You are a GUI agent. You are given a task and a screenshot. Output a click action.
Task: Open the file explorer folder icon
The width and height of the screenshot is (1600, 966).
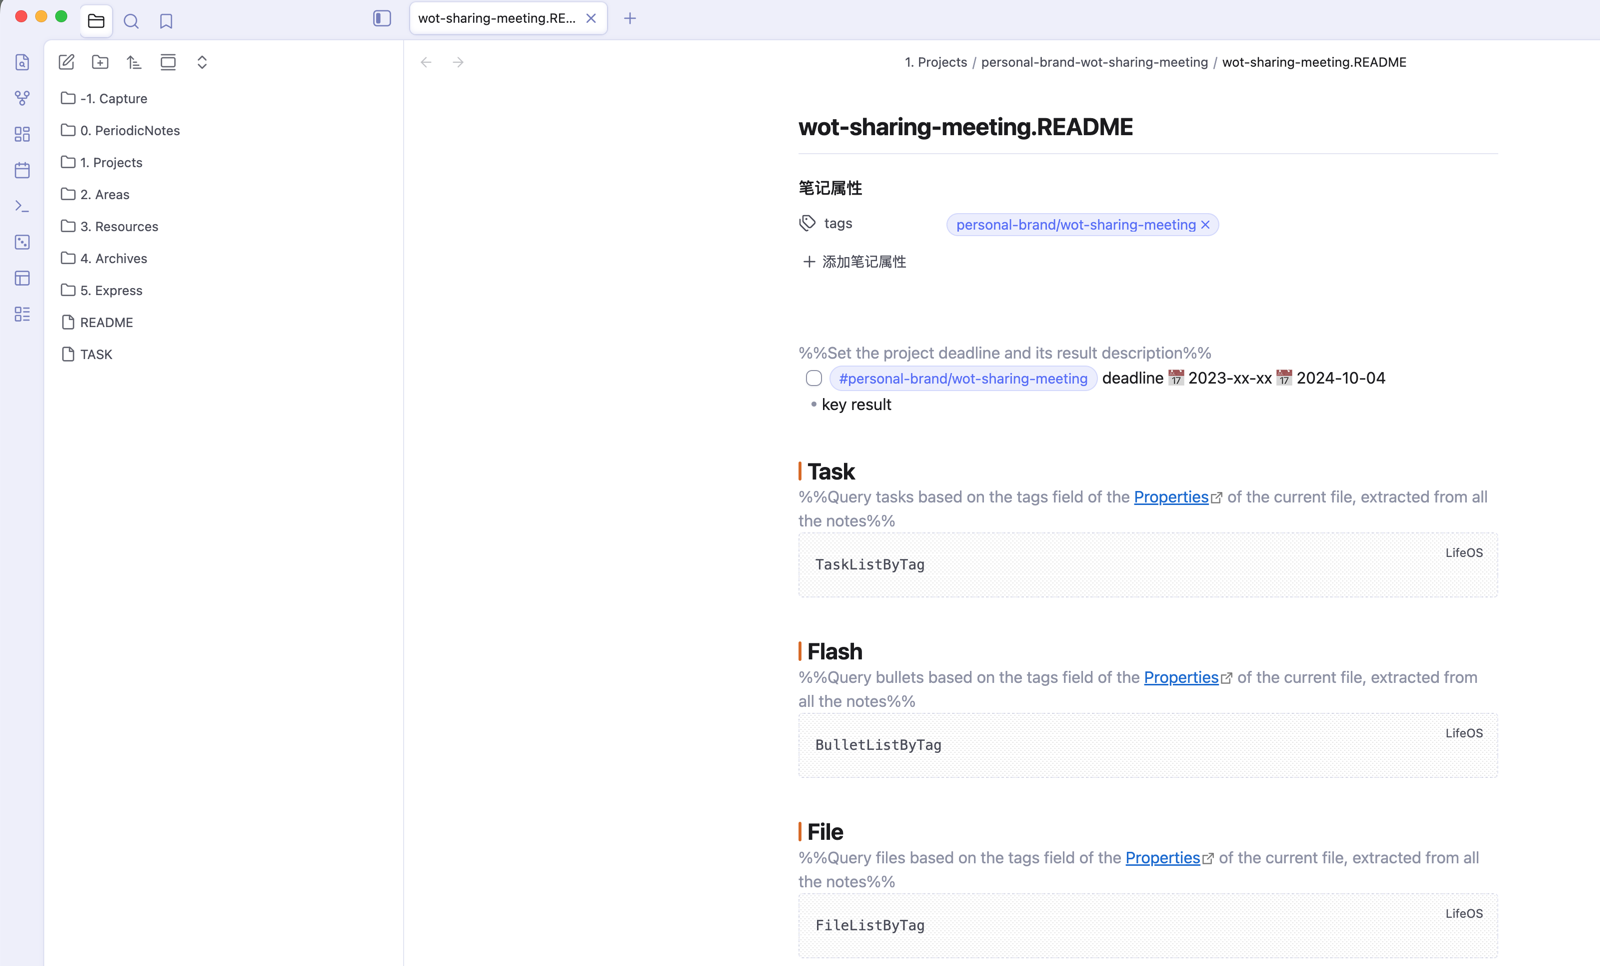(x=96, y=20)
